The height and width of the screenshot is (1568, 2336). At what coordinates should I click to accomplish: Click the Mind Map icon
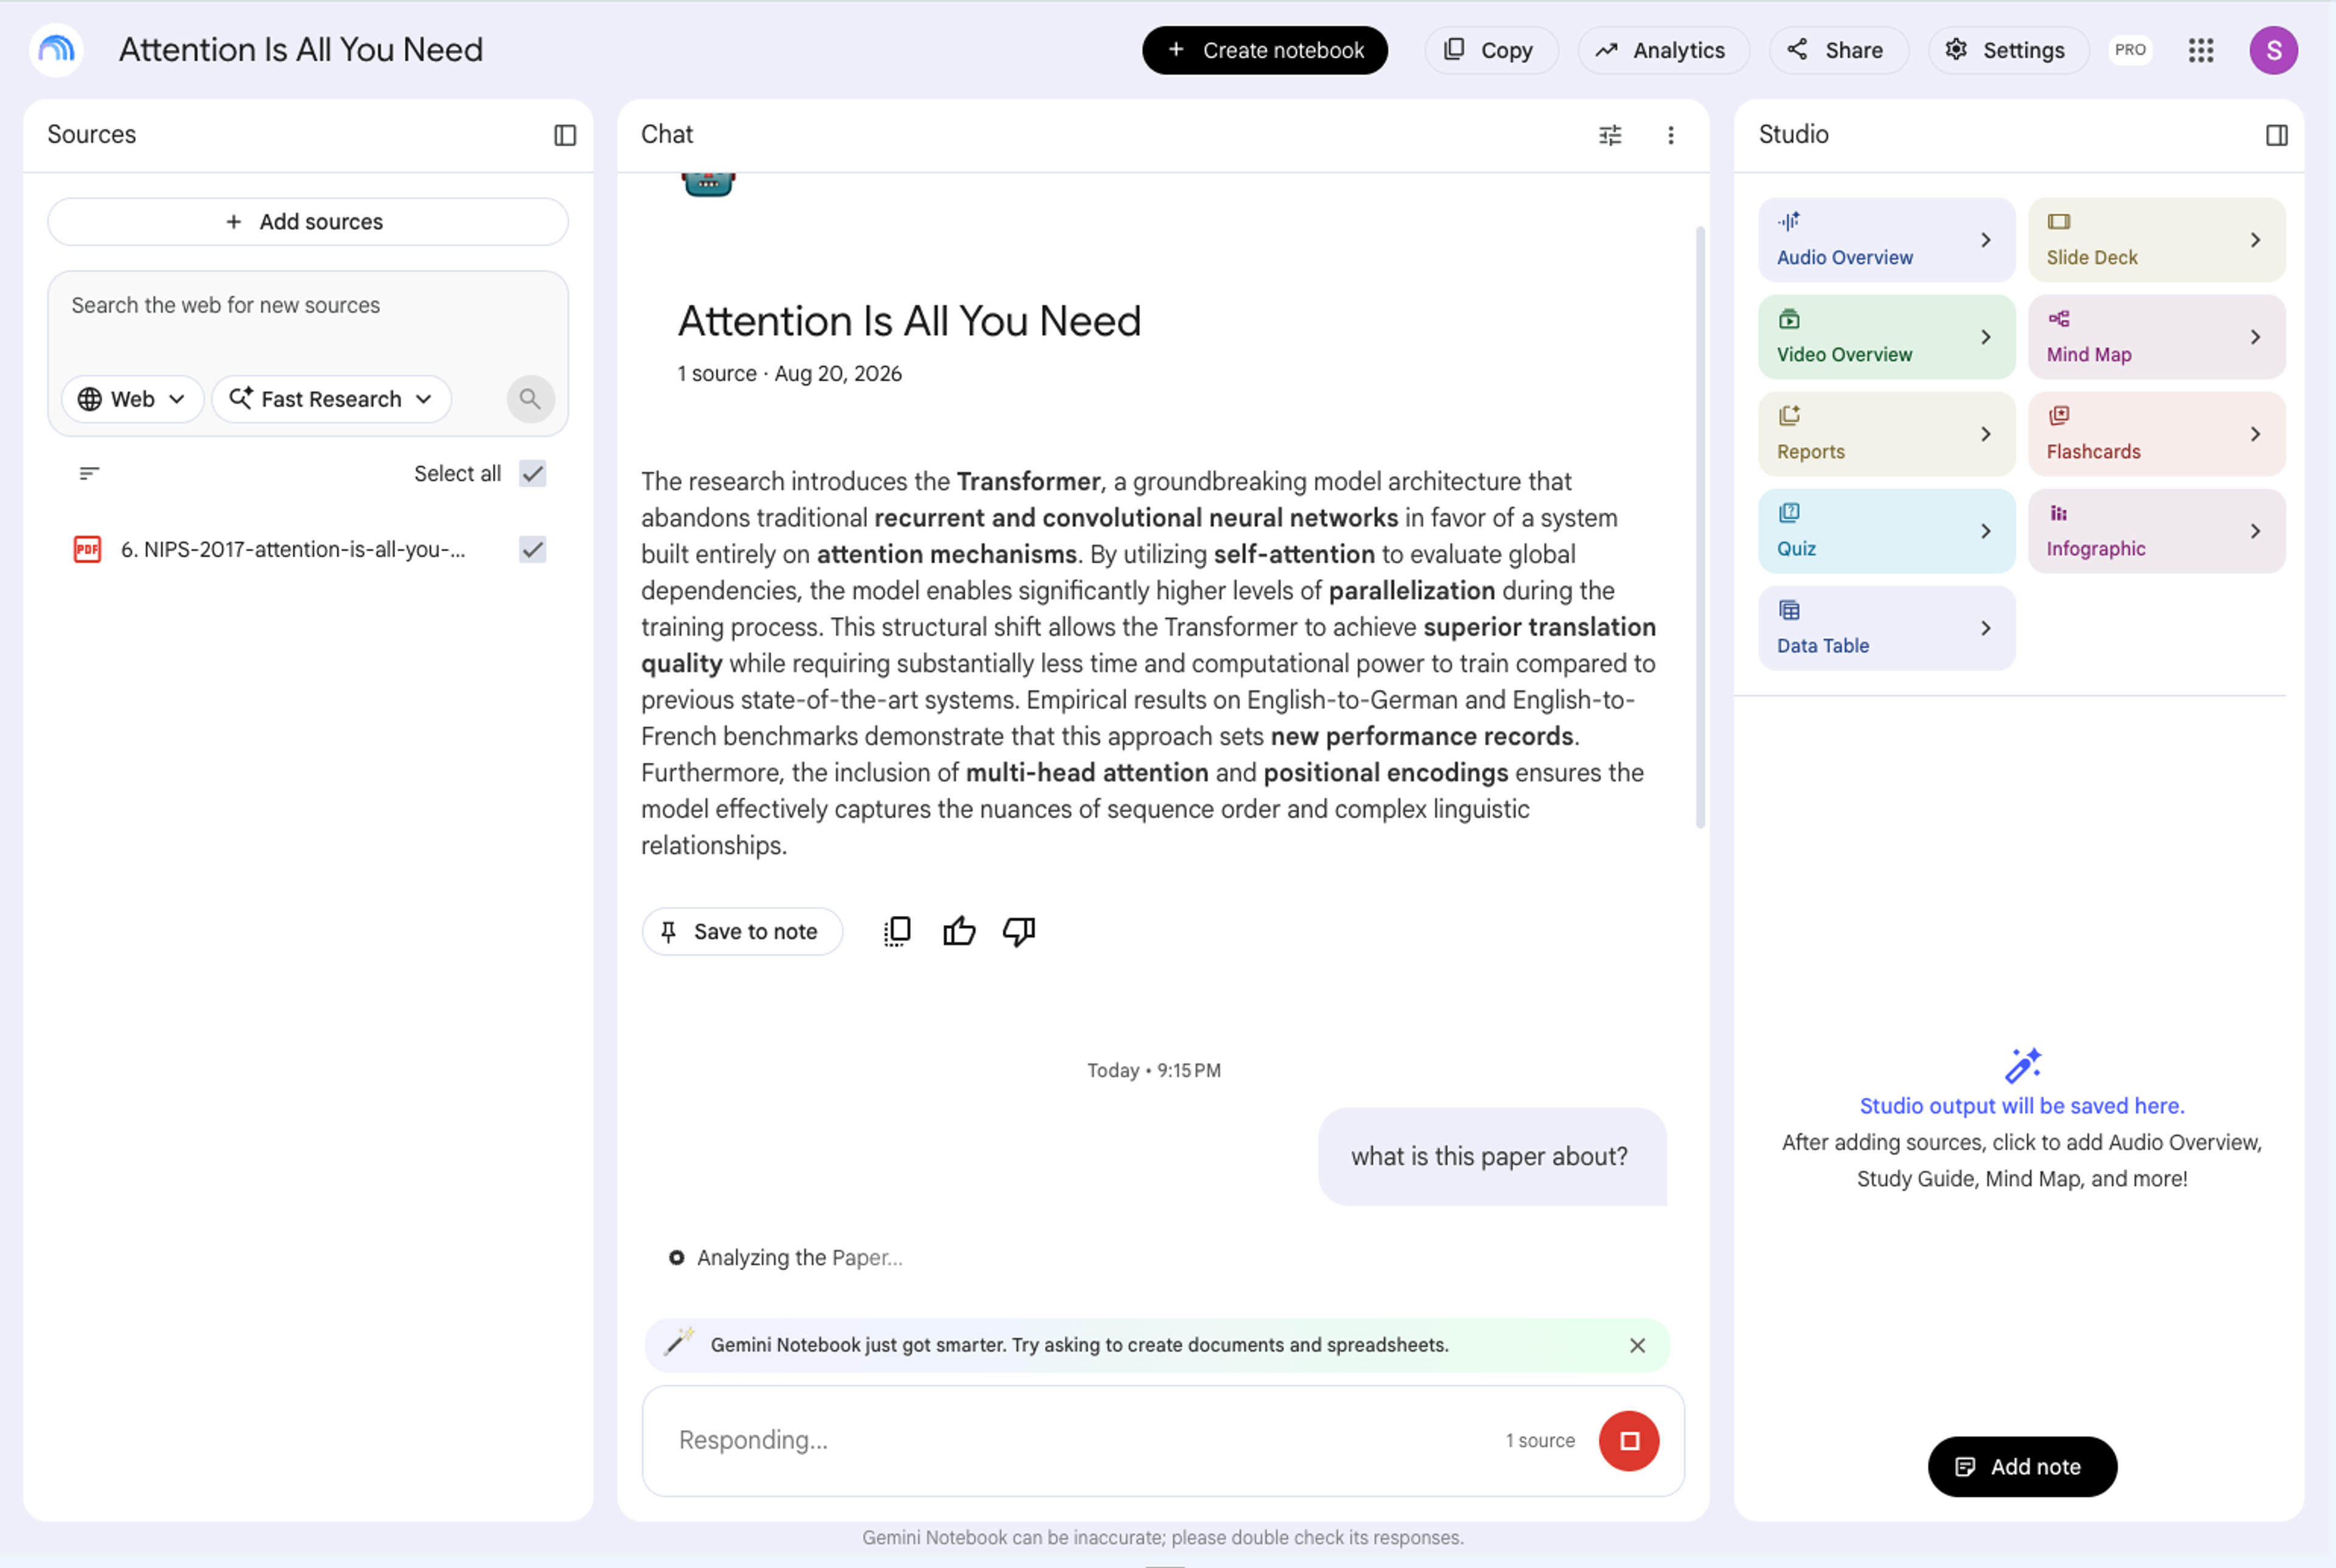coord(2059,319)
